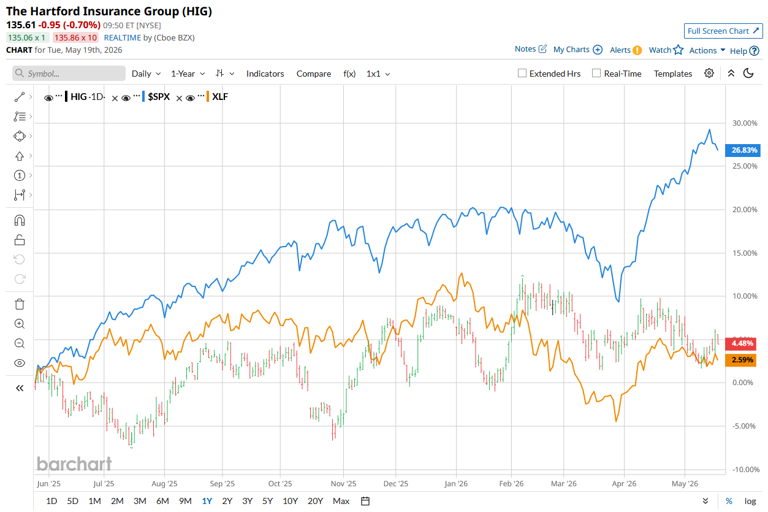The width and height of the screenshot is (768, 512).
Task: Enable the Real-Time checkbox
Action: tap(596, 73)
